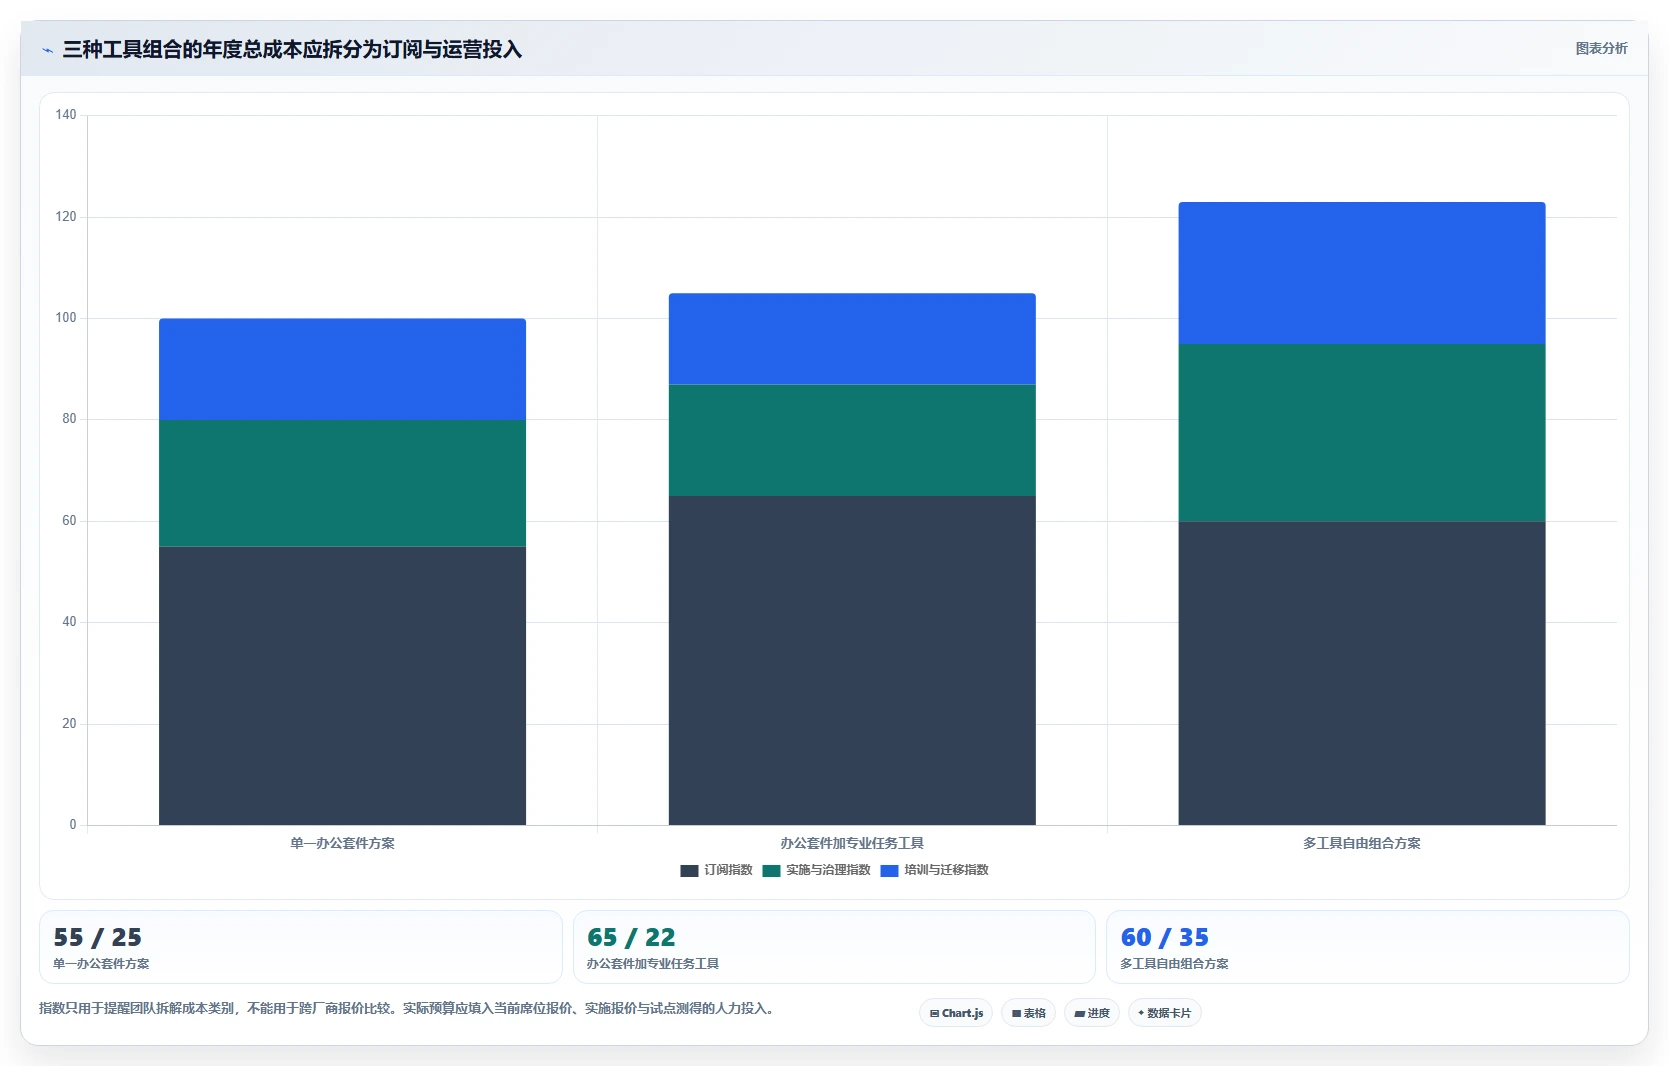The image size is (1669, 1066).
Task: Open the 表格 chip
Action: pyautogui.click(x=1028, y=1013)
